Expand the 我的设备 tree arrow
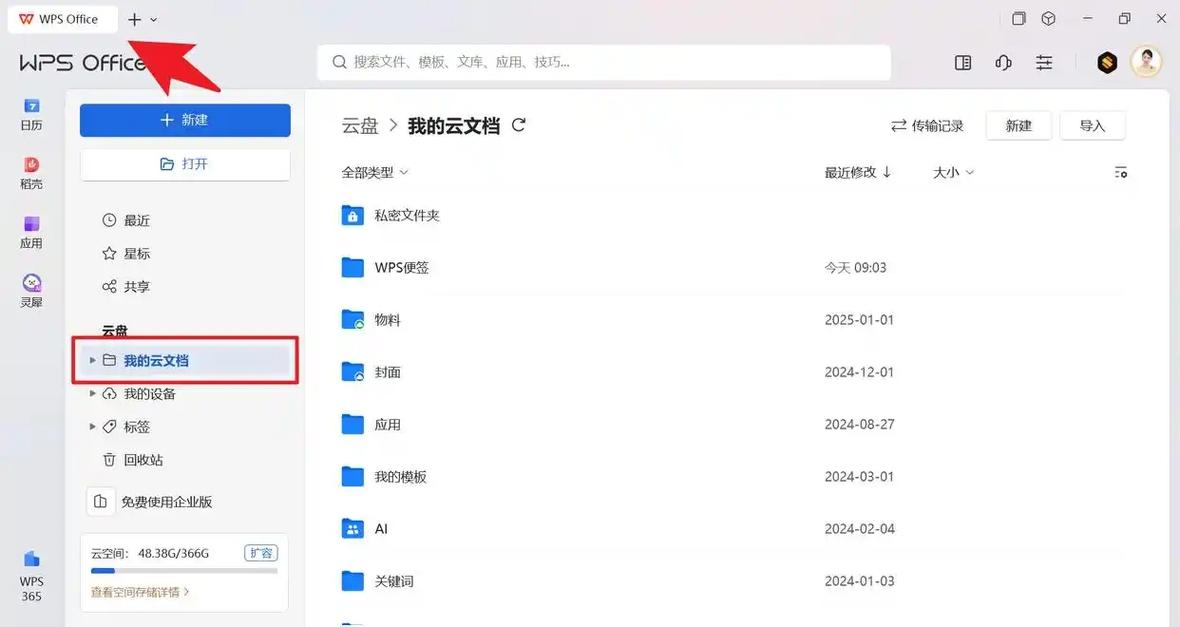Screen dimensions: 1180x627 click(x=93, y=394)
